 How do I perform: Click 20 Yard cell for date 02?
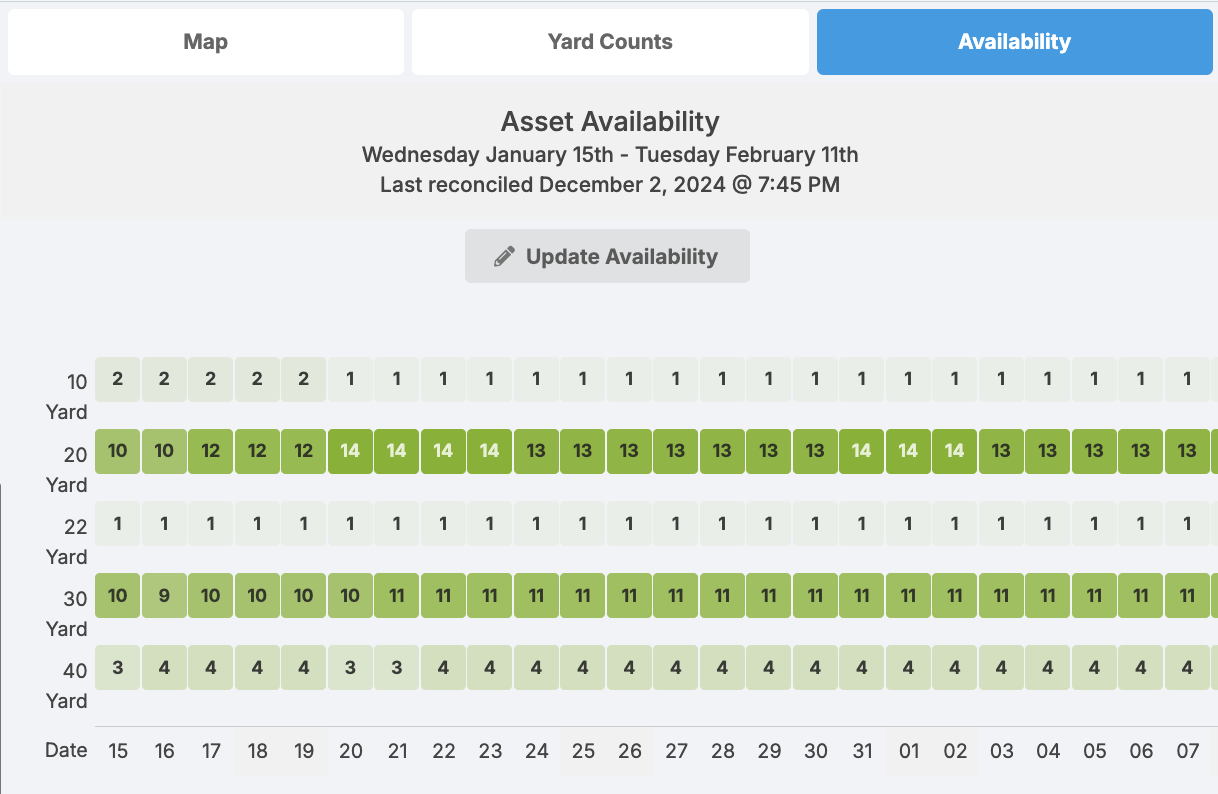click(954, 451)
